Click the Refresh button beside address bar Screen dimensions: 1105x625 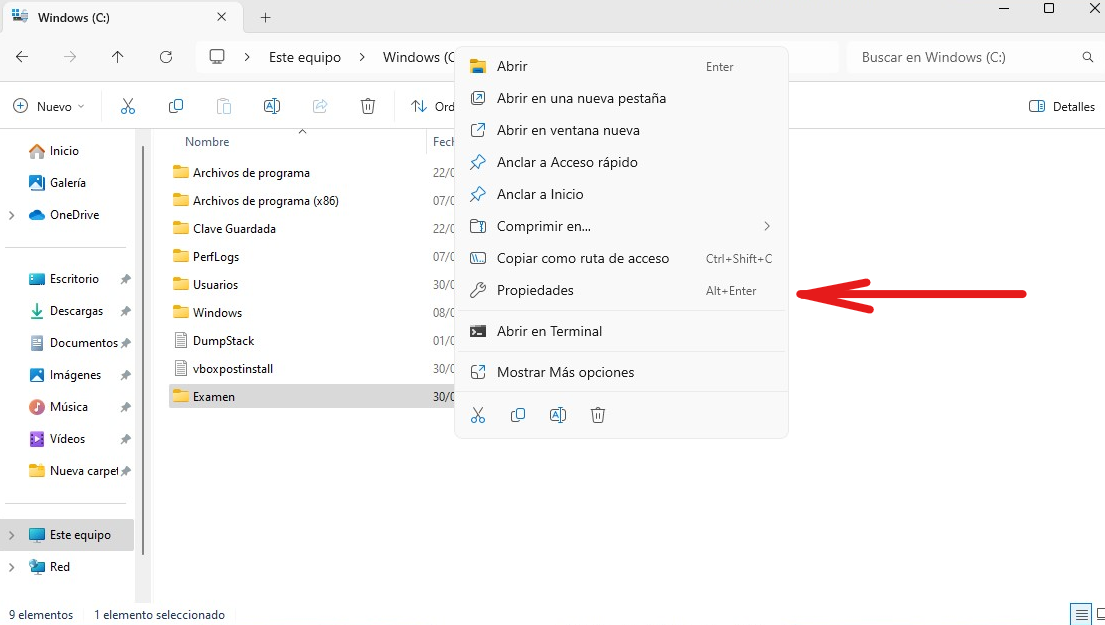point(166,57)
